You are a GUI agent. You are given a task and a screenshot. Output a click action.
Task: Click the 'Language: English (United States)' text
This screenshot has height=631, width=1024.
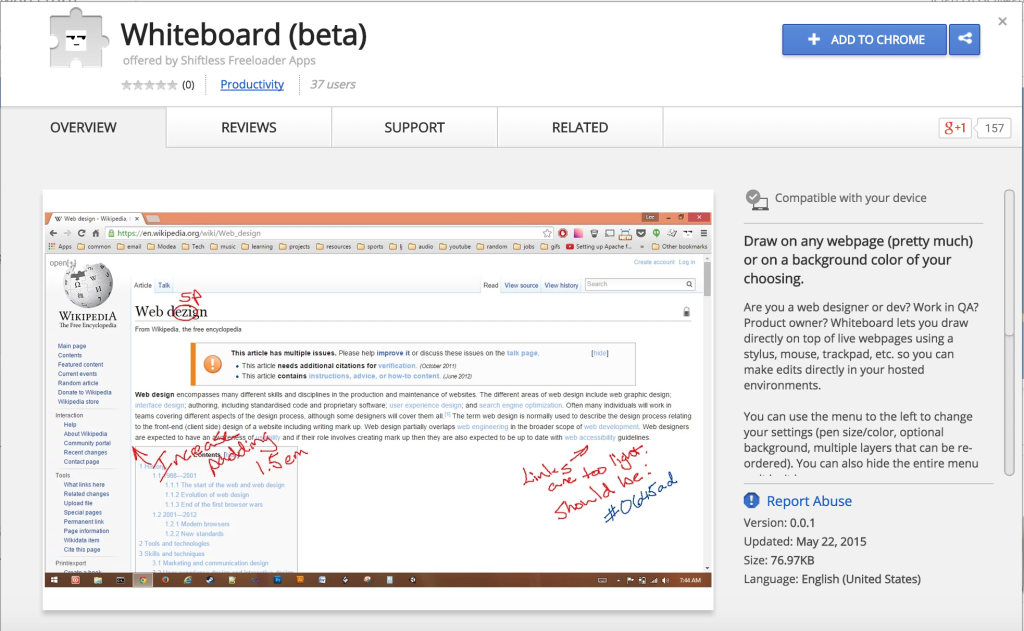point(832,579)
